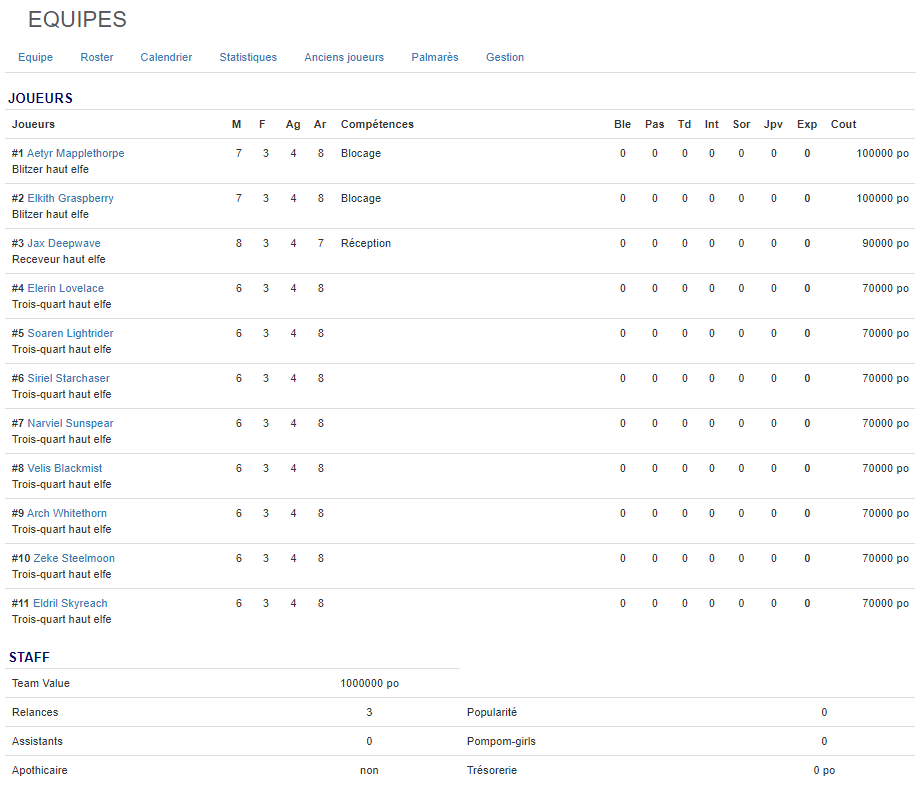Select Zeke Steelmoon from the roster
This screenshot has width=921, height=785.
click(x=74, y=559)
